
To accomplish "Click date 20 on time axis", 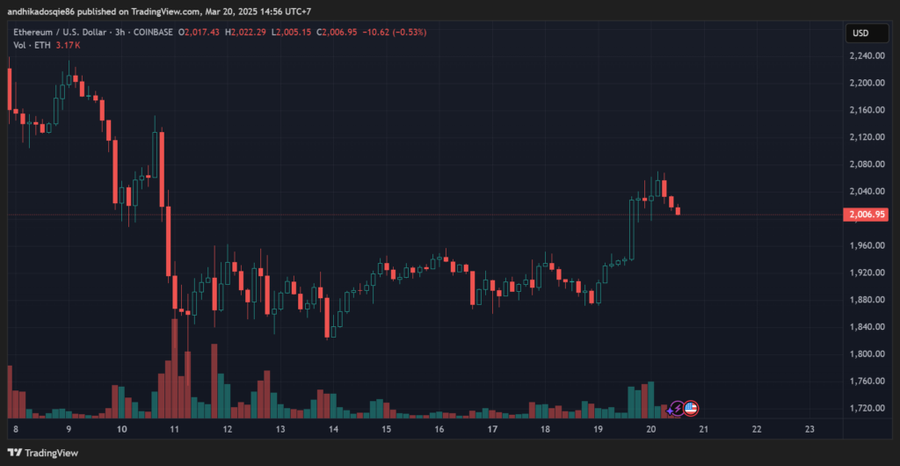I will [x=651, y=429].
